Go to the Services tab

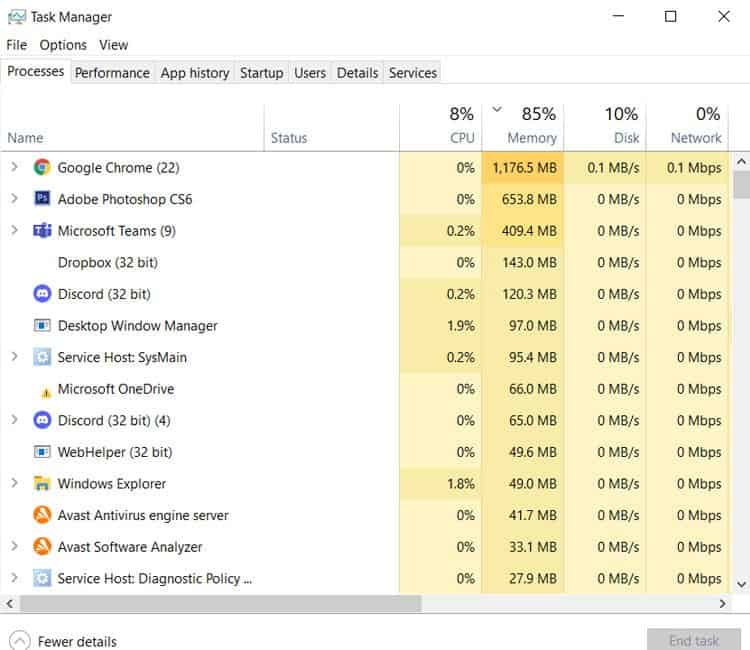[412, 73]
